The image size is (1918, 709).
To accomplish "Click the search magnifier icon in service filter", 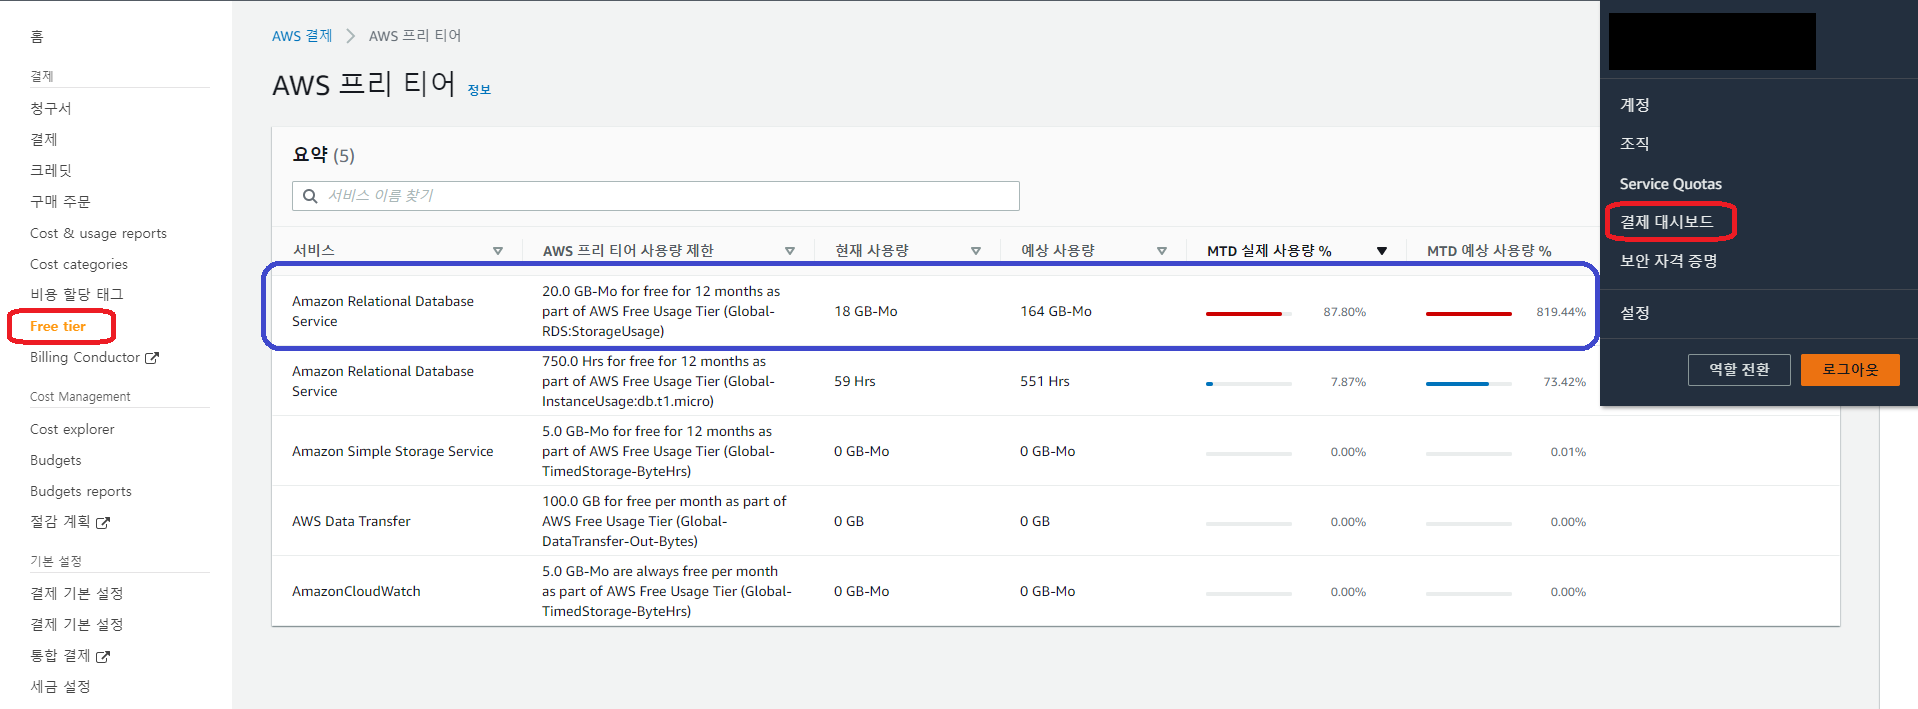I will [310, 196].
